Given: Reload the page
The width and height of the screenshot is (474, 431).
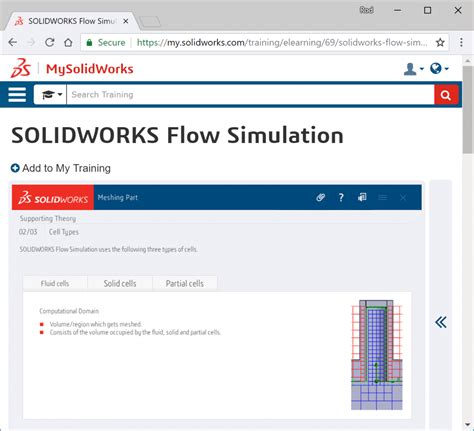Looking at the screenshot, I should [x=50, y=42].
